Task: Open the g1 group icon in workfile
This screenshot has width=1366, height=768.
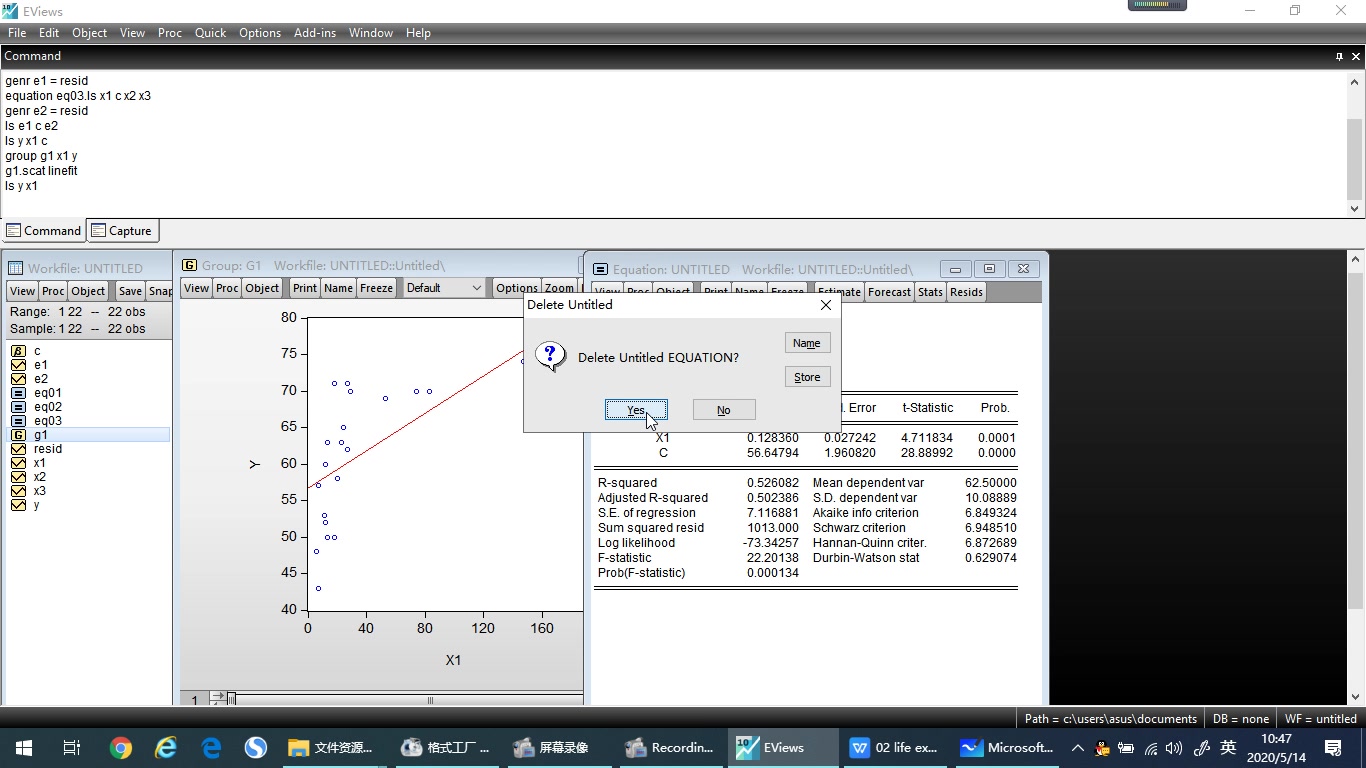Action: click(29, 434)
